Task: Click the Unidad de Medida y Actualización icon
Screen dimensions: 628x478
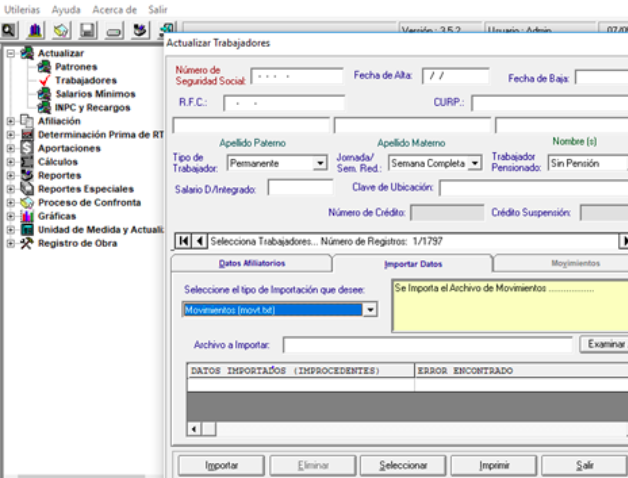Action: (x=27, y=230)
